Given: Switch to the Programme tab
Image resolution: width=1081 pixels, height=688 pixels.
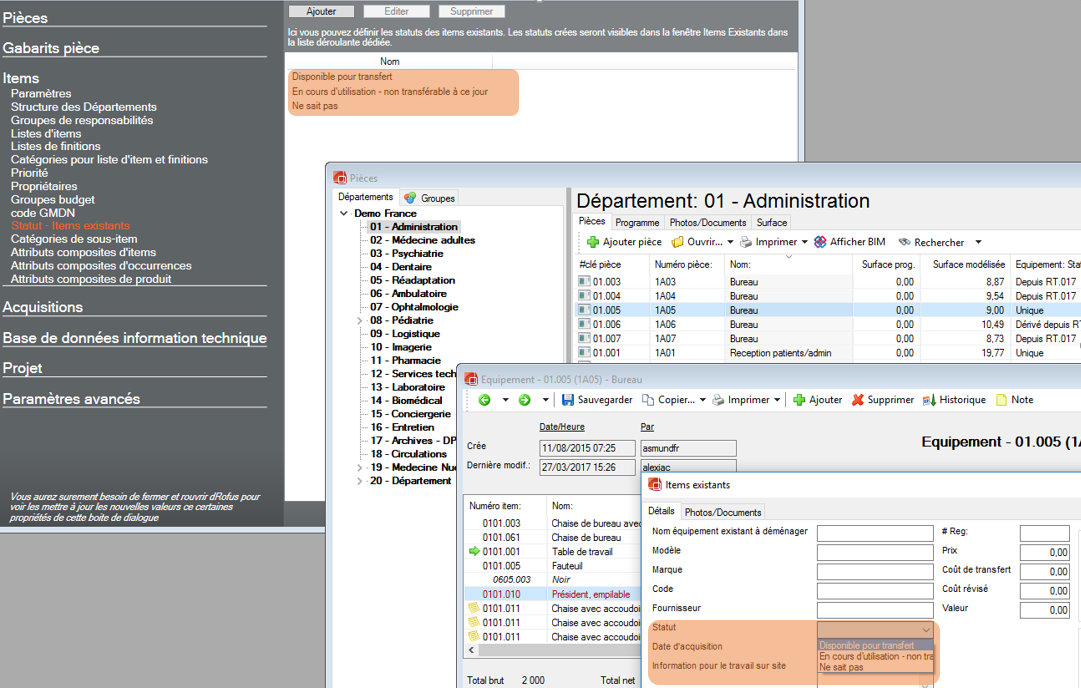Looking at the screenshot, I should coord(637,223).
